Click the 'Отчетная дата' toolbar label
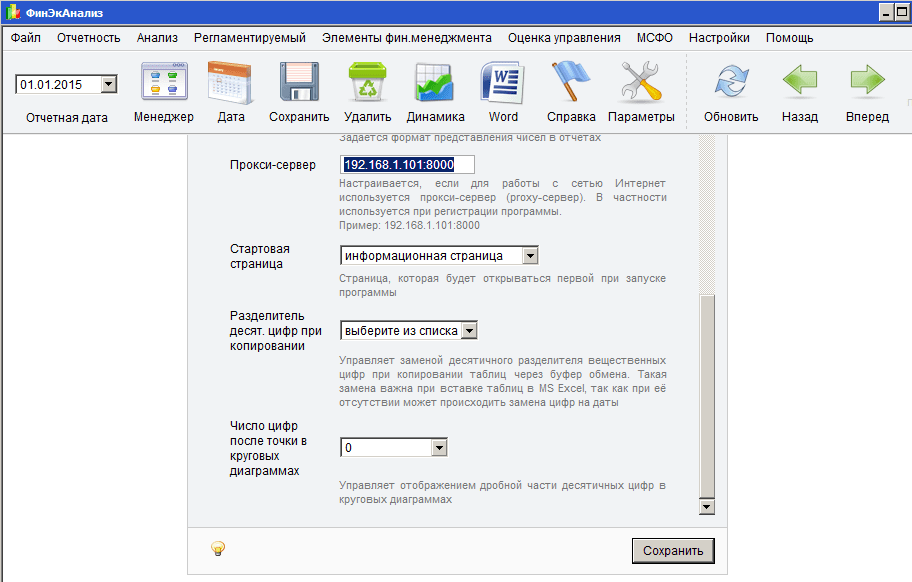Viewport: 912px width, 582px height. tap(67, 117)
